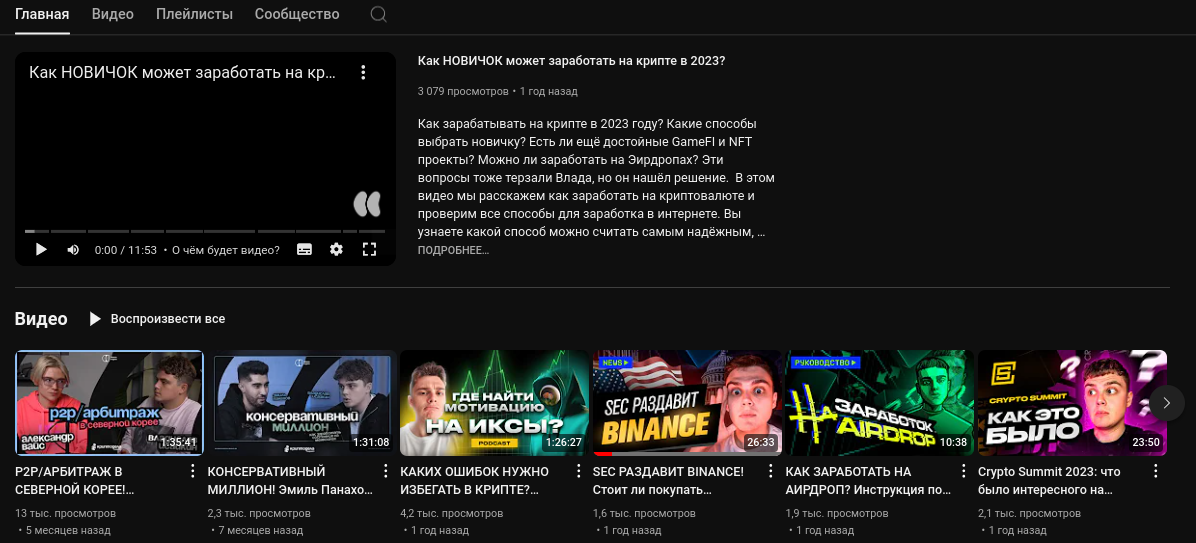This screenshot has height=543, width=1196.
Task: Click Воспроизвести все button
Action: (x=157, y=319)
